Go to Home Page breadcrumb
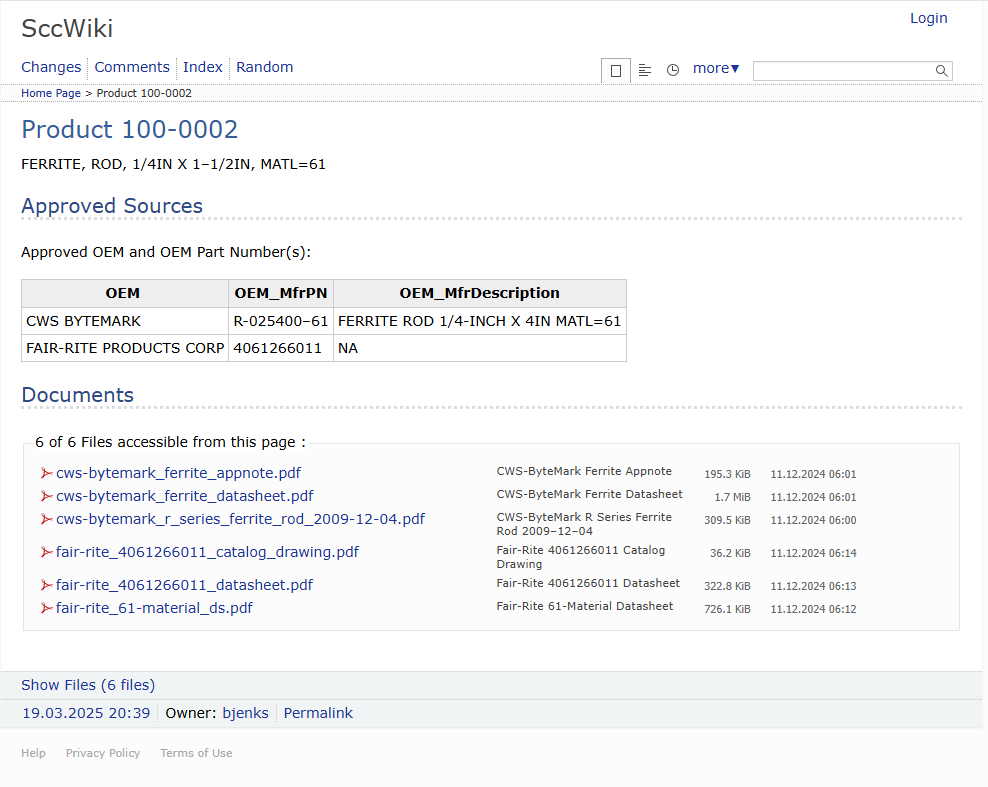 (51, 93)
